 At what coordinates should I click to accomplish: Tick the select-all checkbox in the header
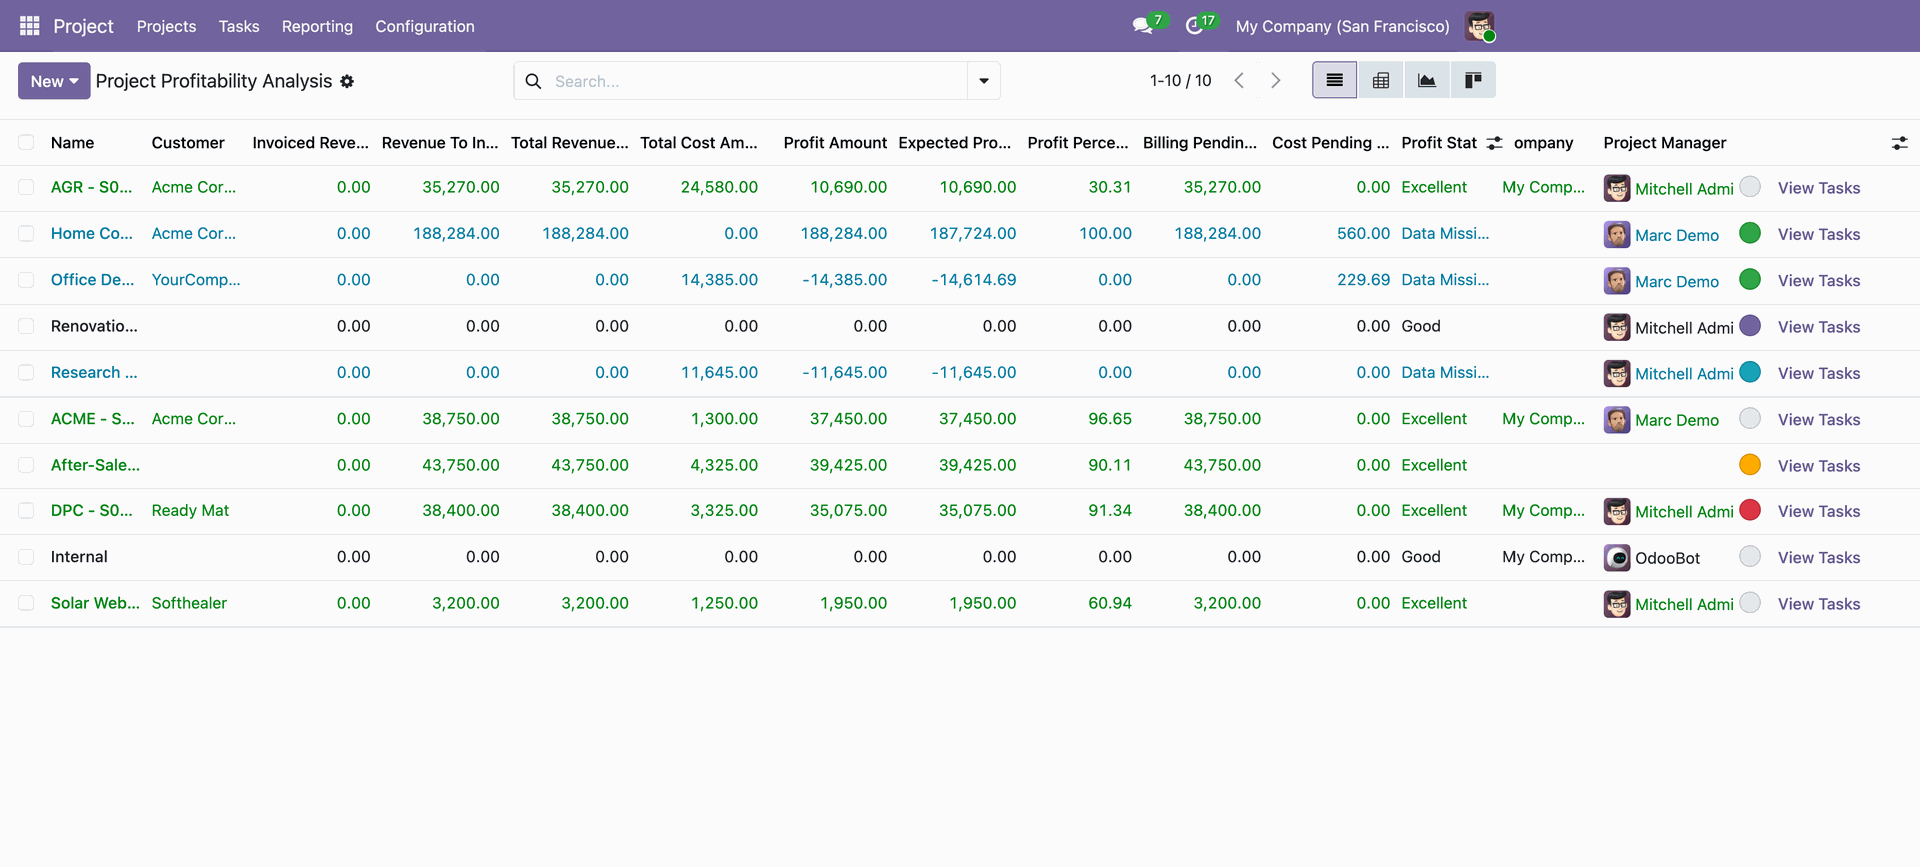(26, 143)
